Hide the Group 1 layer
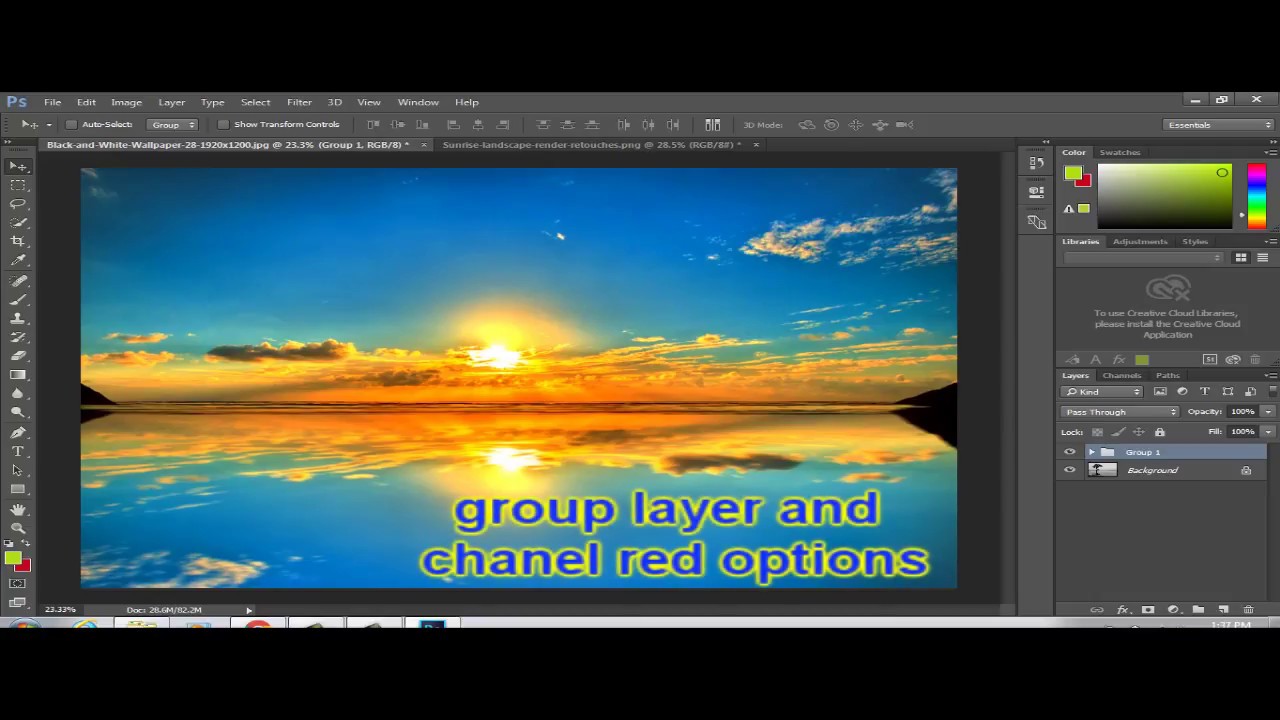 click(x=1070, y=452)
